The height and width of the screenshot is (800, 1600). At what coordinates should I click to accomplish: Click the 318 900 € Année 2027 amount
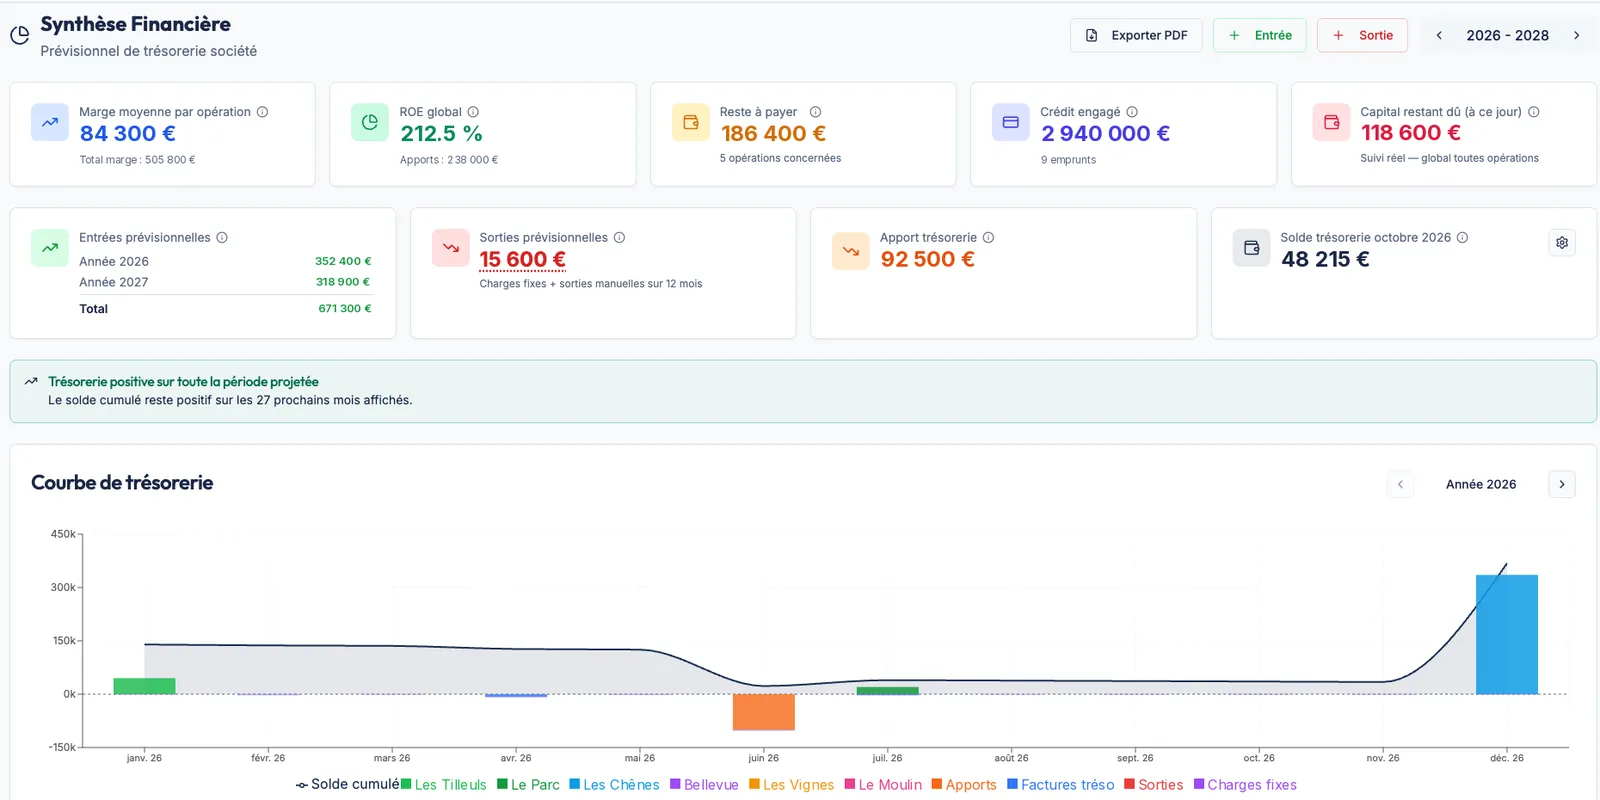[343, 282]
